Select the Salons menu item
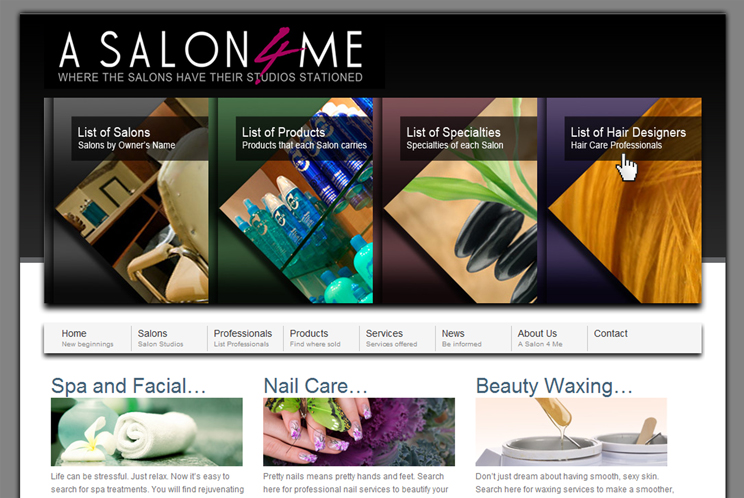The image size is (744, 498). (169, 338)
